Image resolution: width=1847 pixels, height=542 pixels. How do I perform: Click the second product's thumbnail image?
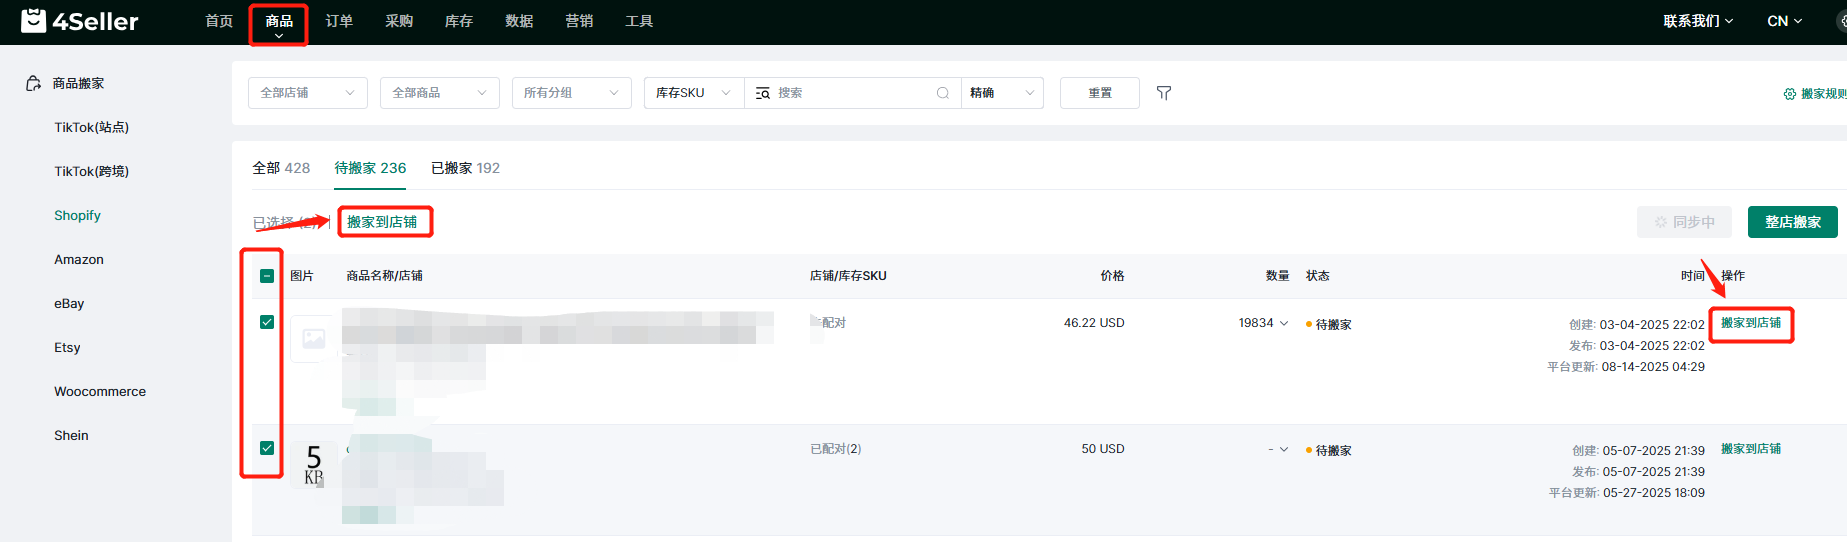[x=313, y=464]
